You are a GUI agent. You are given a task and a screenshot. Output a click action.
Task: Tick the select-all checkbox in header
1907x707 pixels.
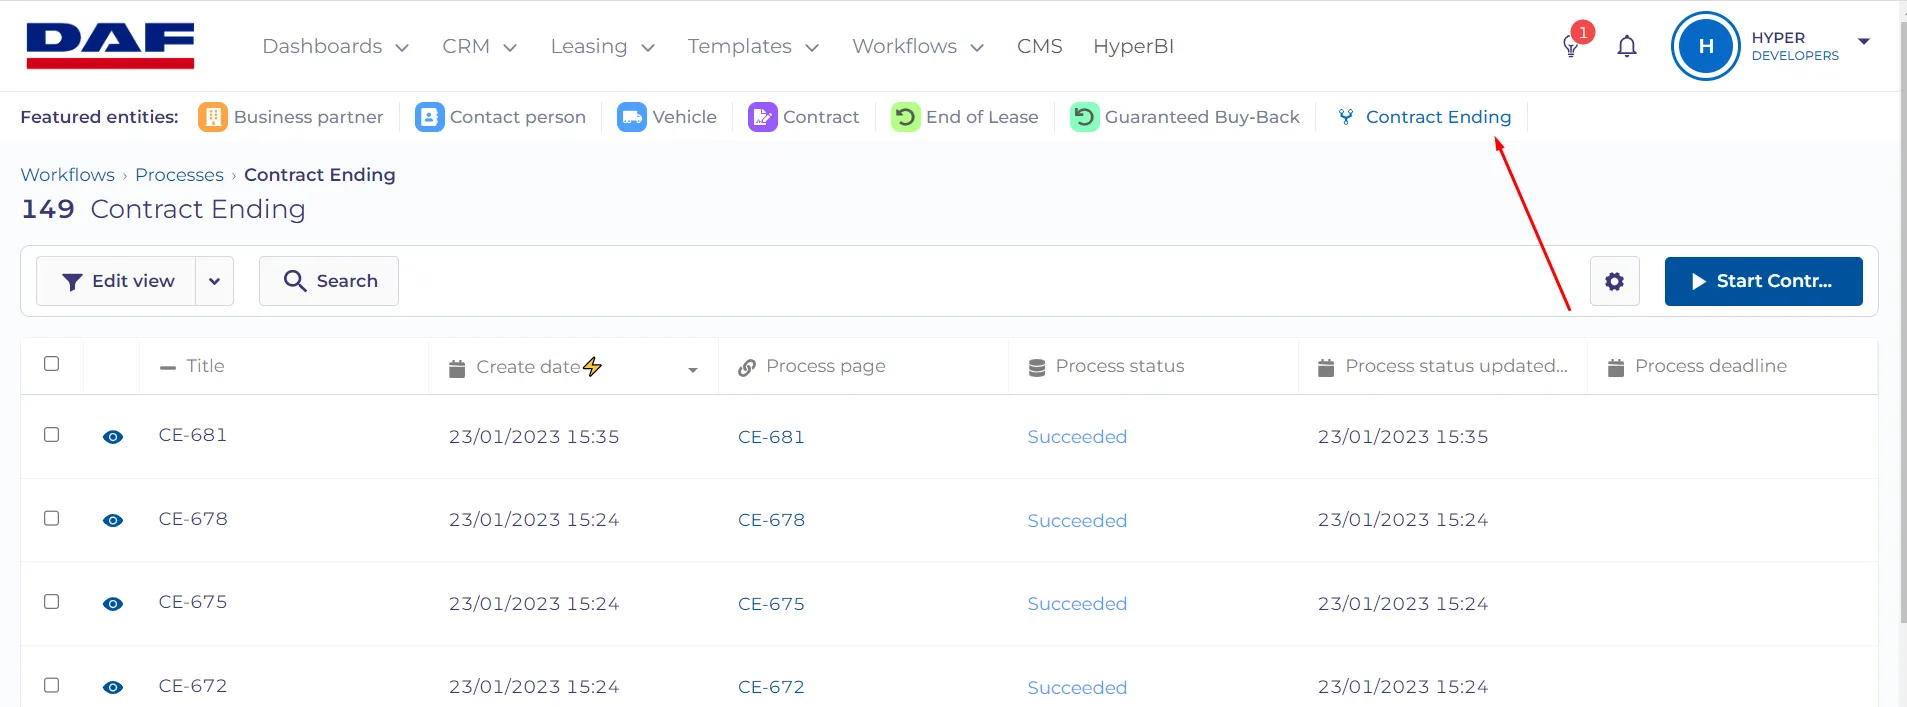(52, 364)
